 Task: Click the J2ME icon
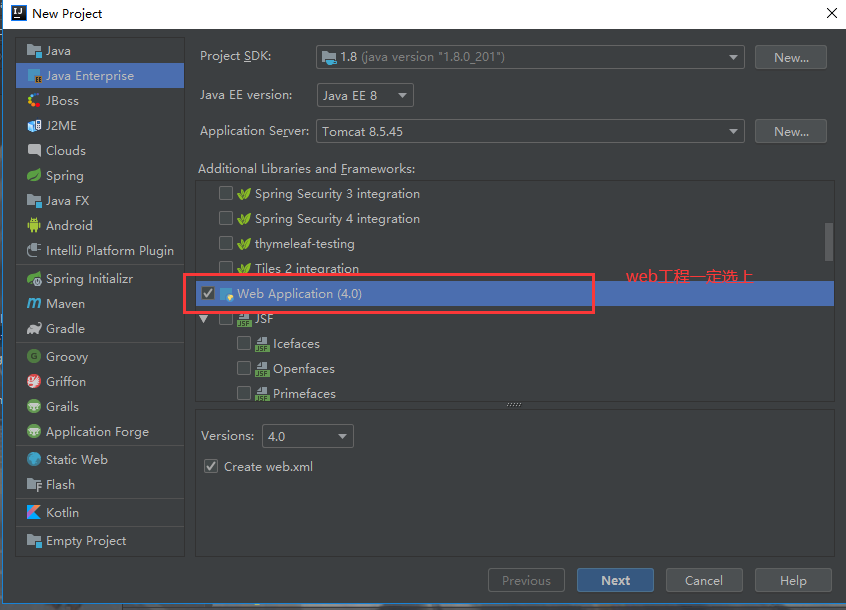tap(34, 126)
